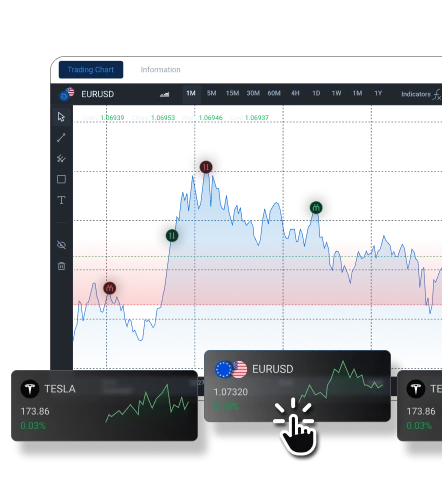Viewport: 442px width, 500px height.
Task: Click the High value 1.06946
Action: pyautogui.click(x=210, y=118)
